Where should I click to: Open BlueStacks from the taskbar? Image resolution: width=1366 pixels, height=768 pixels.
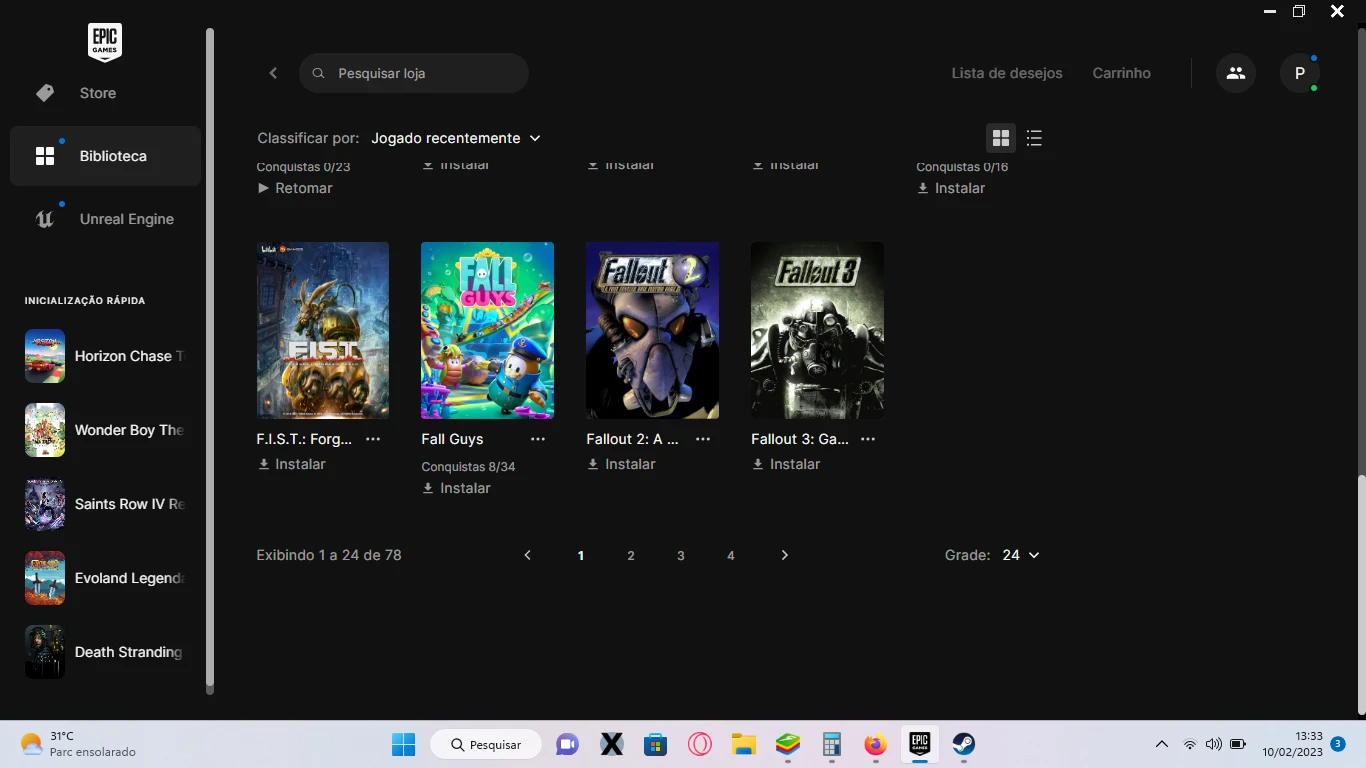pos(788,744)
